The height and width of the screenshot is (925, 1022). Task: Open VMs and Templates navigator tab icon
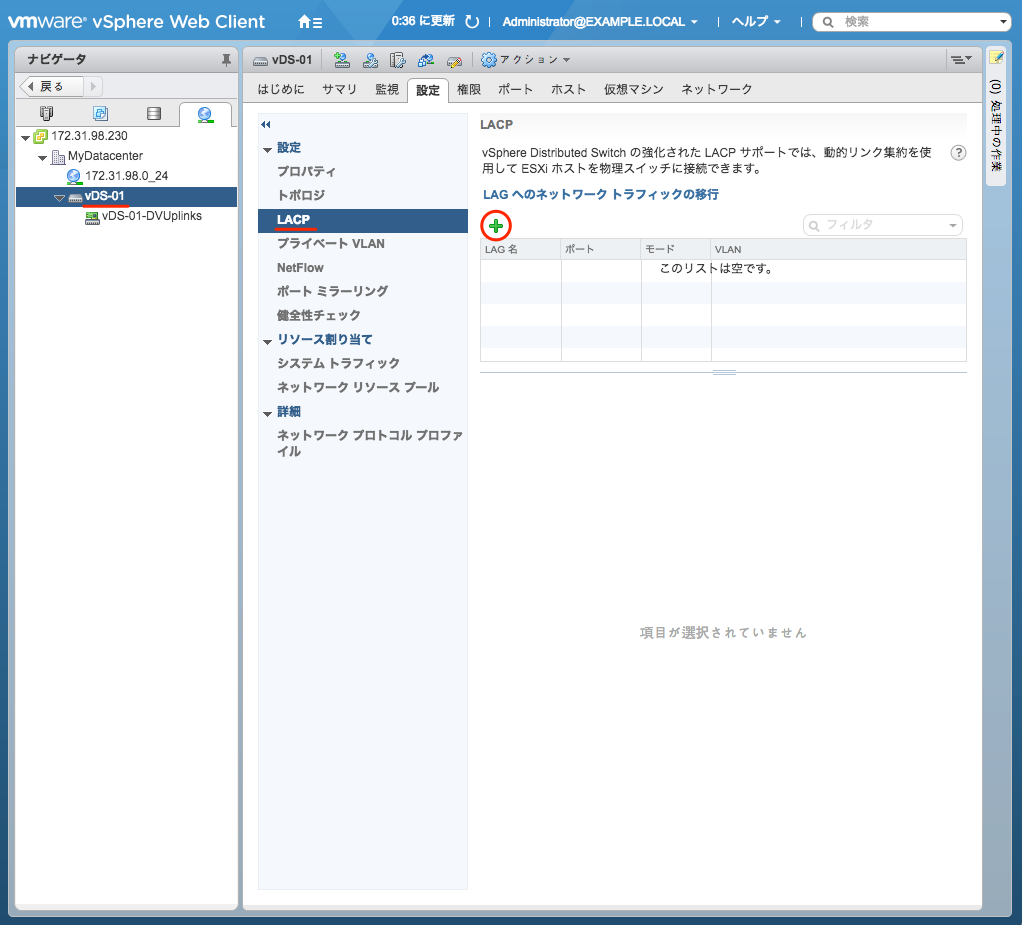(100, 113)
